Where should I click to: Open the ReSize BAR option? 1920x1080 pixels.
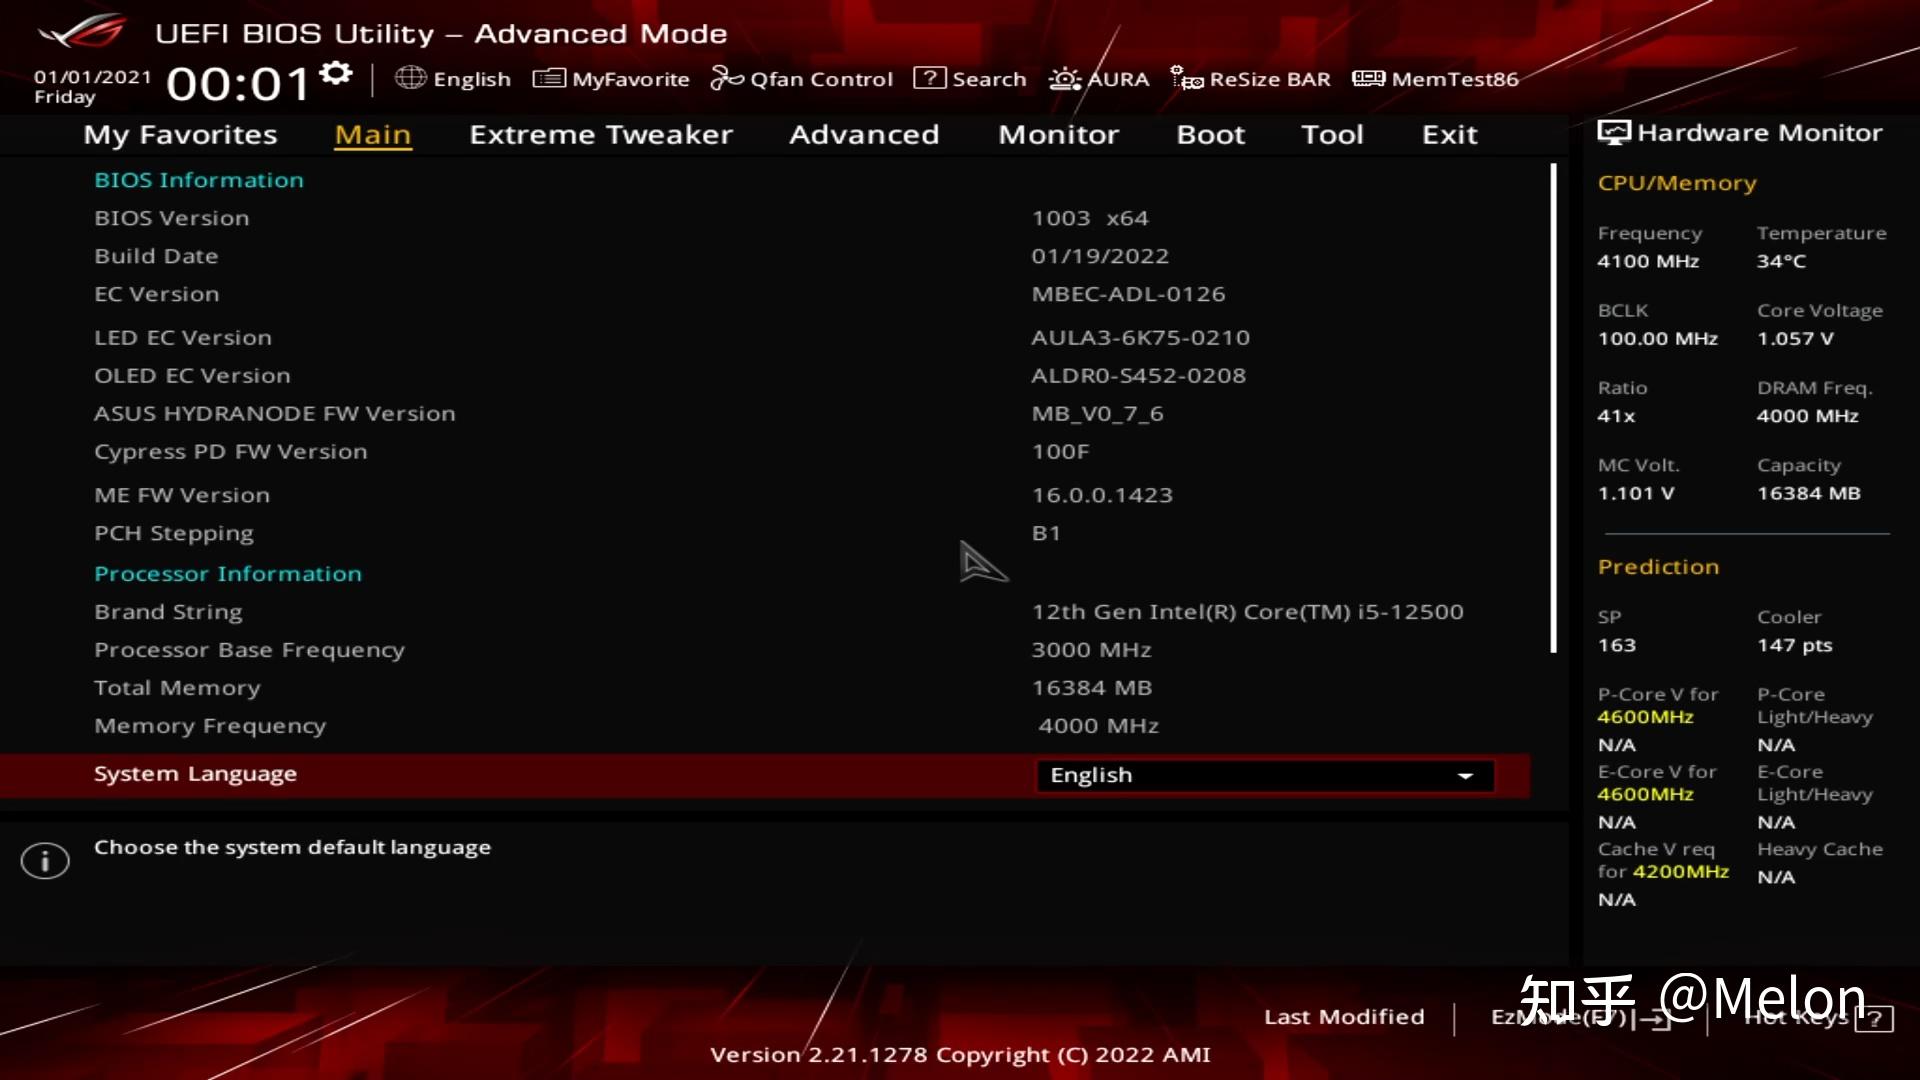[x=1248, y=78]
